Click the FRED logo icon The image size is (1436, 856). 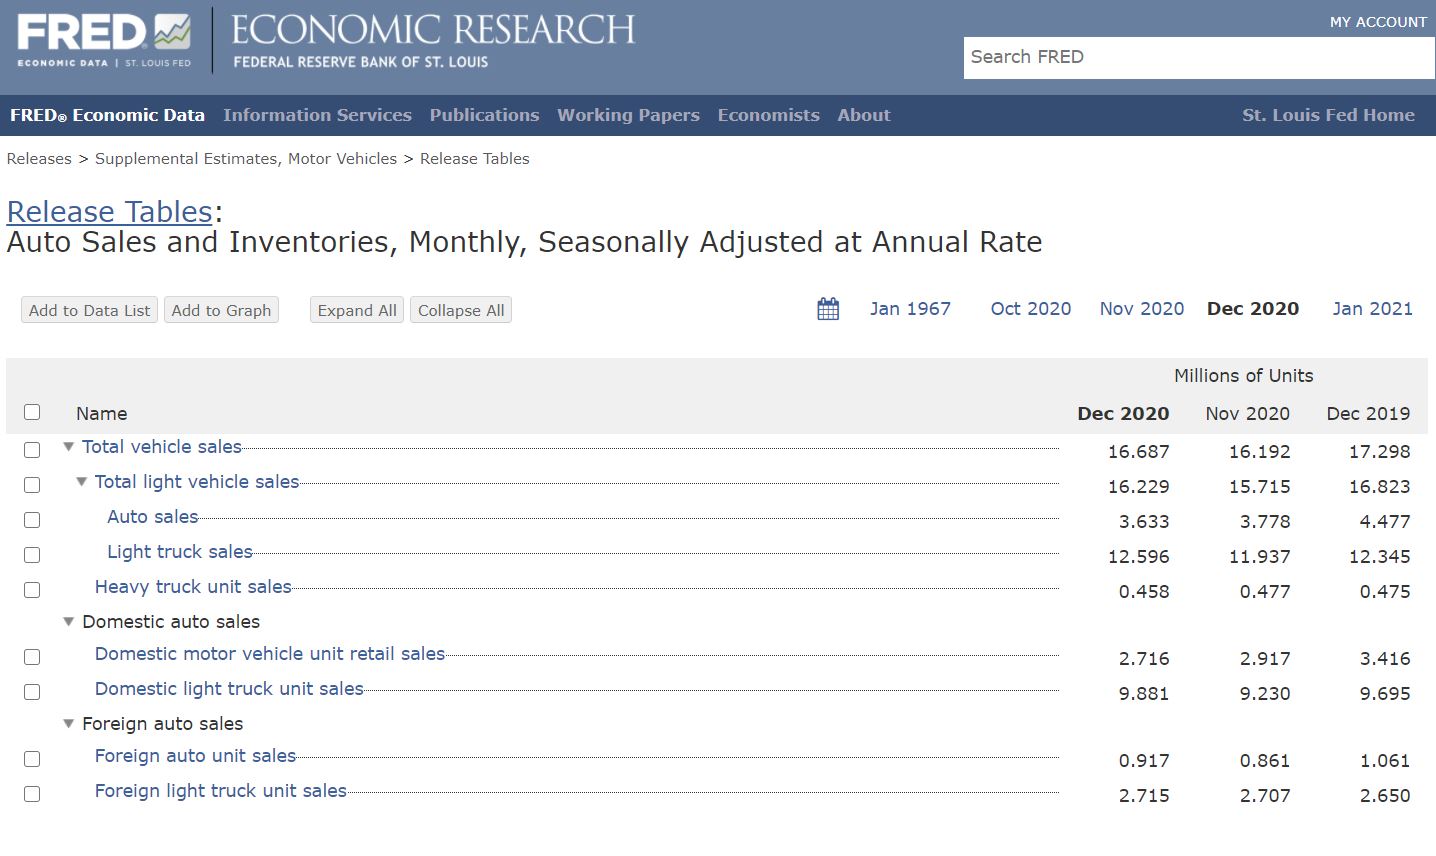tap(104, 40)
